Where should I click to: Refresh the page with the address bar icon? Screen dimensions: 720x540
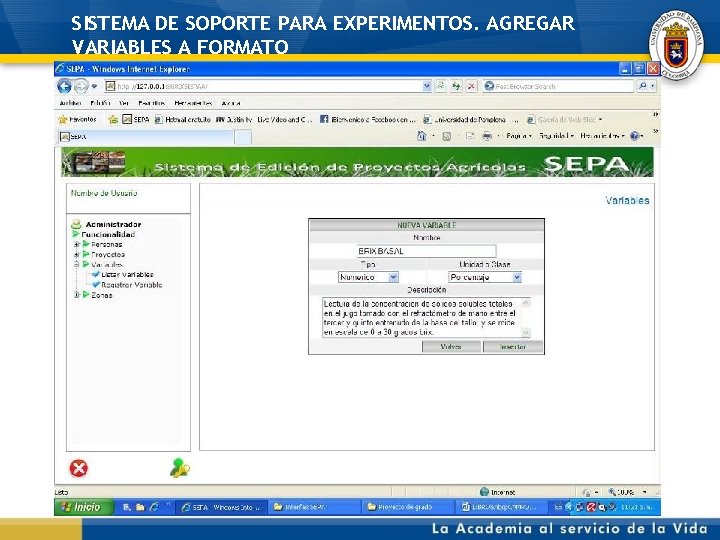coord(456,86)
